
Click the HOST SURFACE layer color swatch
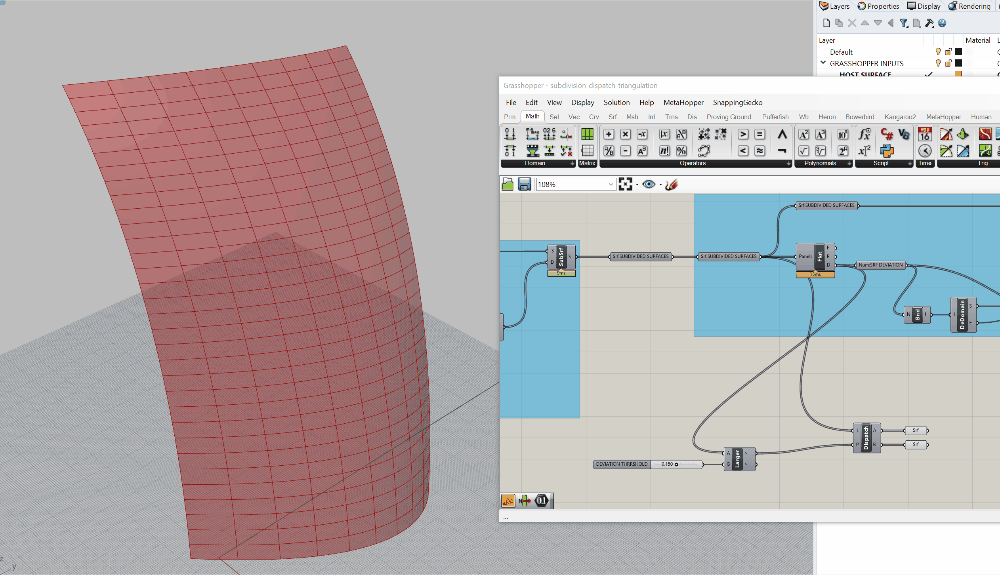tap(958, 74)
